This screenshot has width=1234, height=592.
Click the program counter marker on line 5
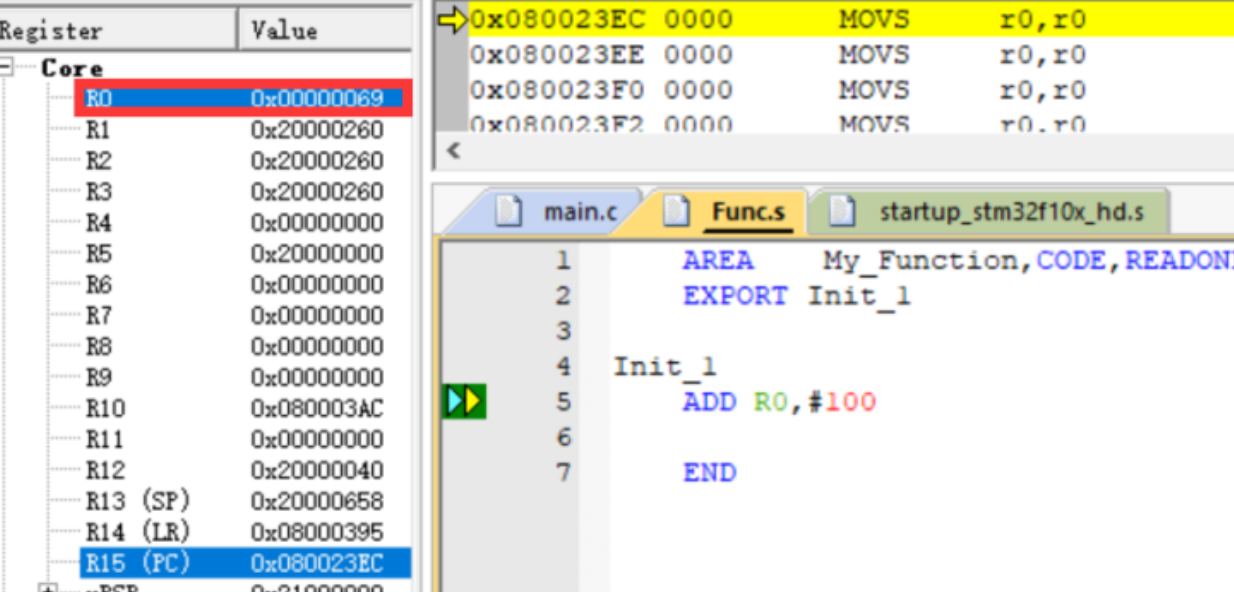(464, 402)
